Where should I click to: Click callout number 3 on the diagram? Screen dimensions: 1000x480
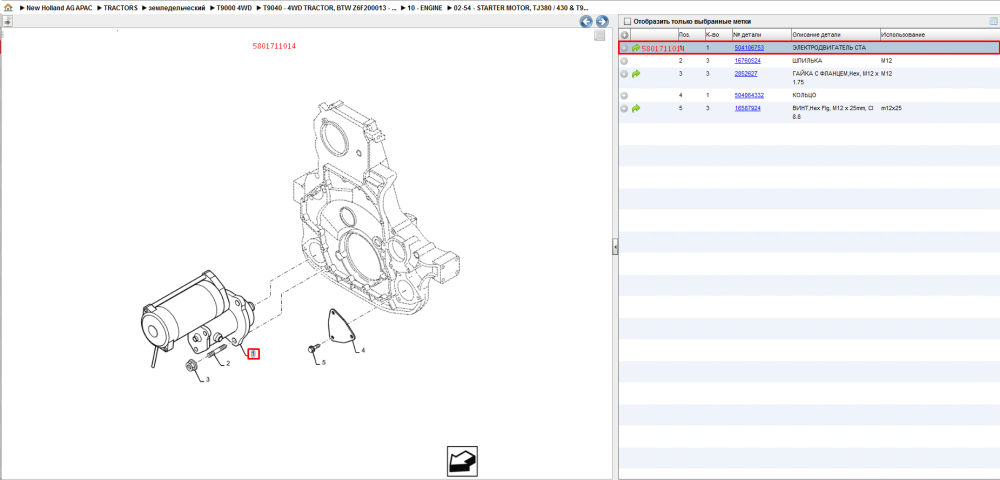(207, 379)
